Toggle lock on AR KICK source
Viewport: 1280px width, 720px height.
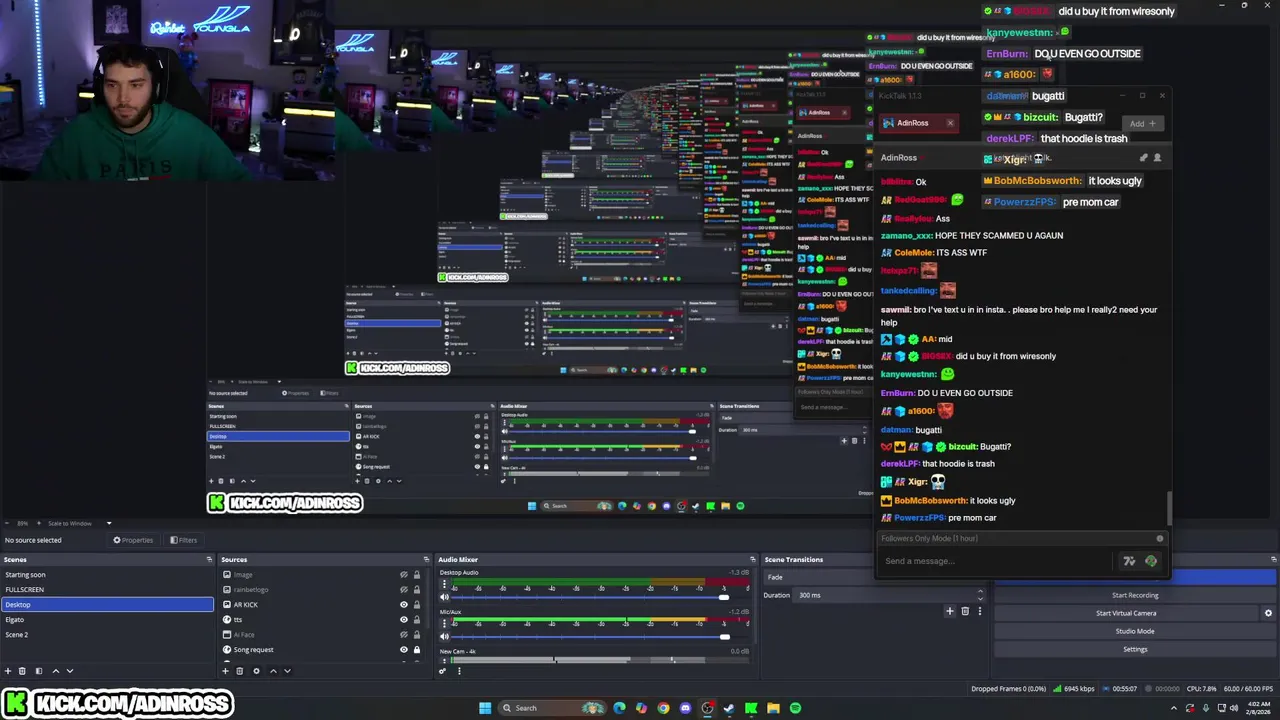click(x=417, y=605)
